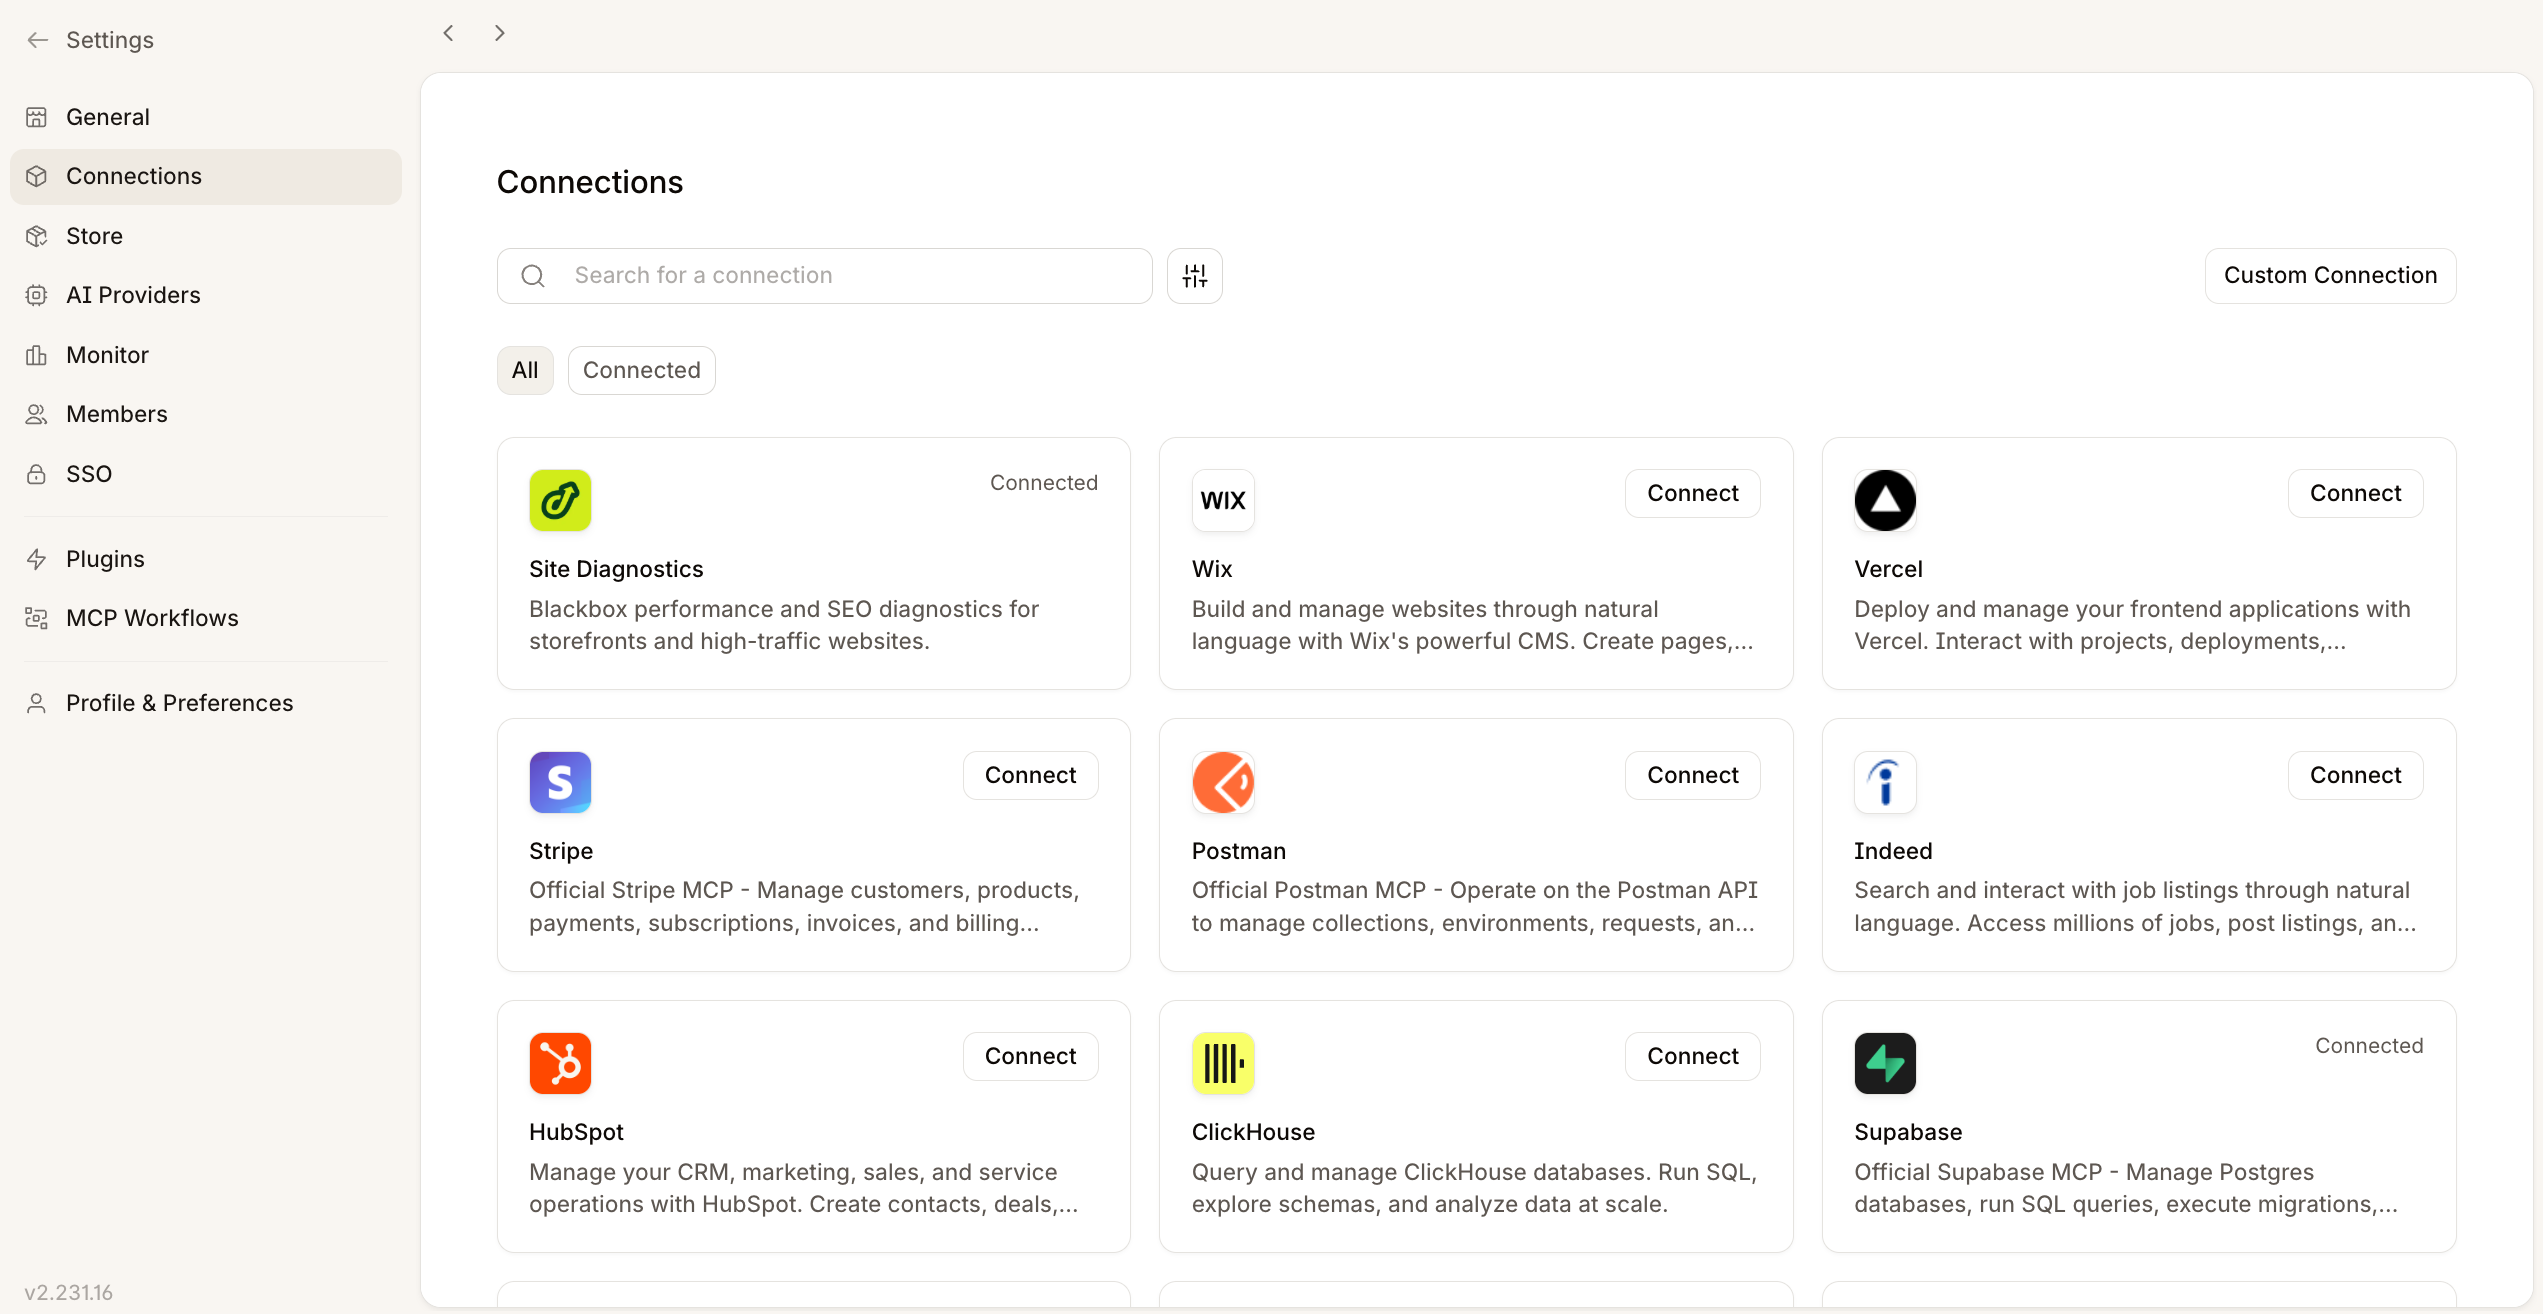Open MCP Workflows label in sidebar
Screen dimensions: 2543x1314
pos(152,618)
